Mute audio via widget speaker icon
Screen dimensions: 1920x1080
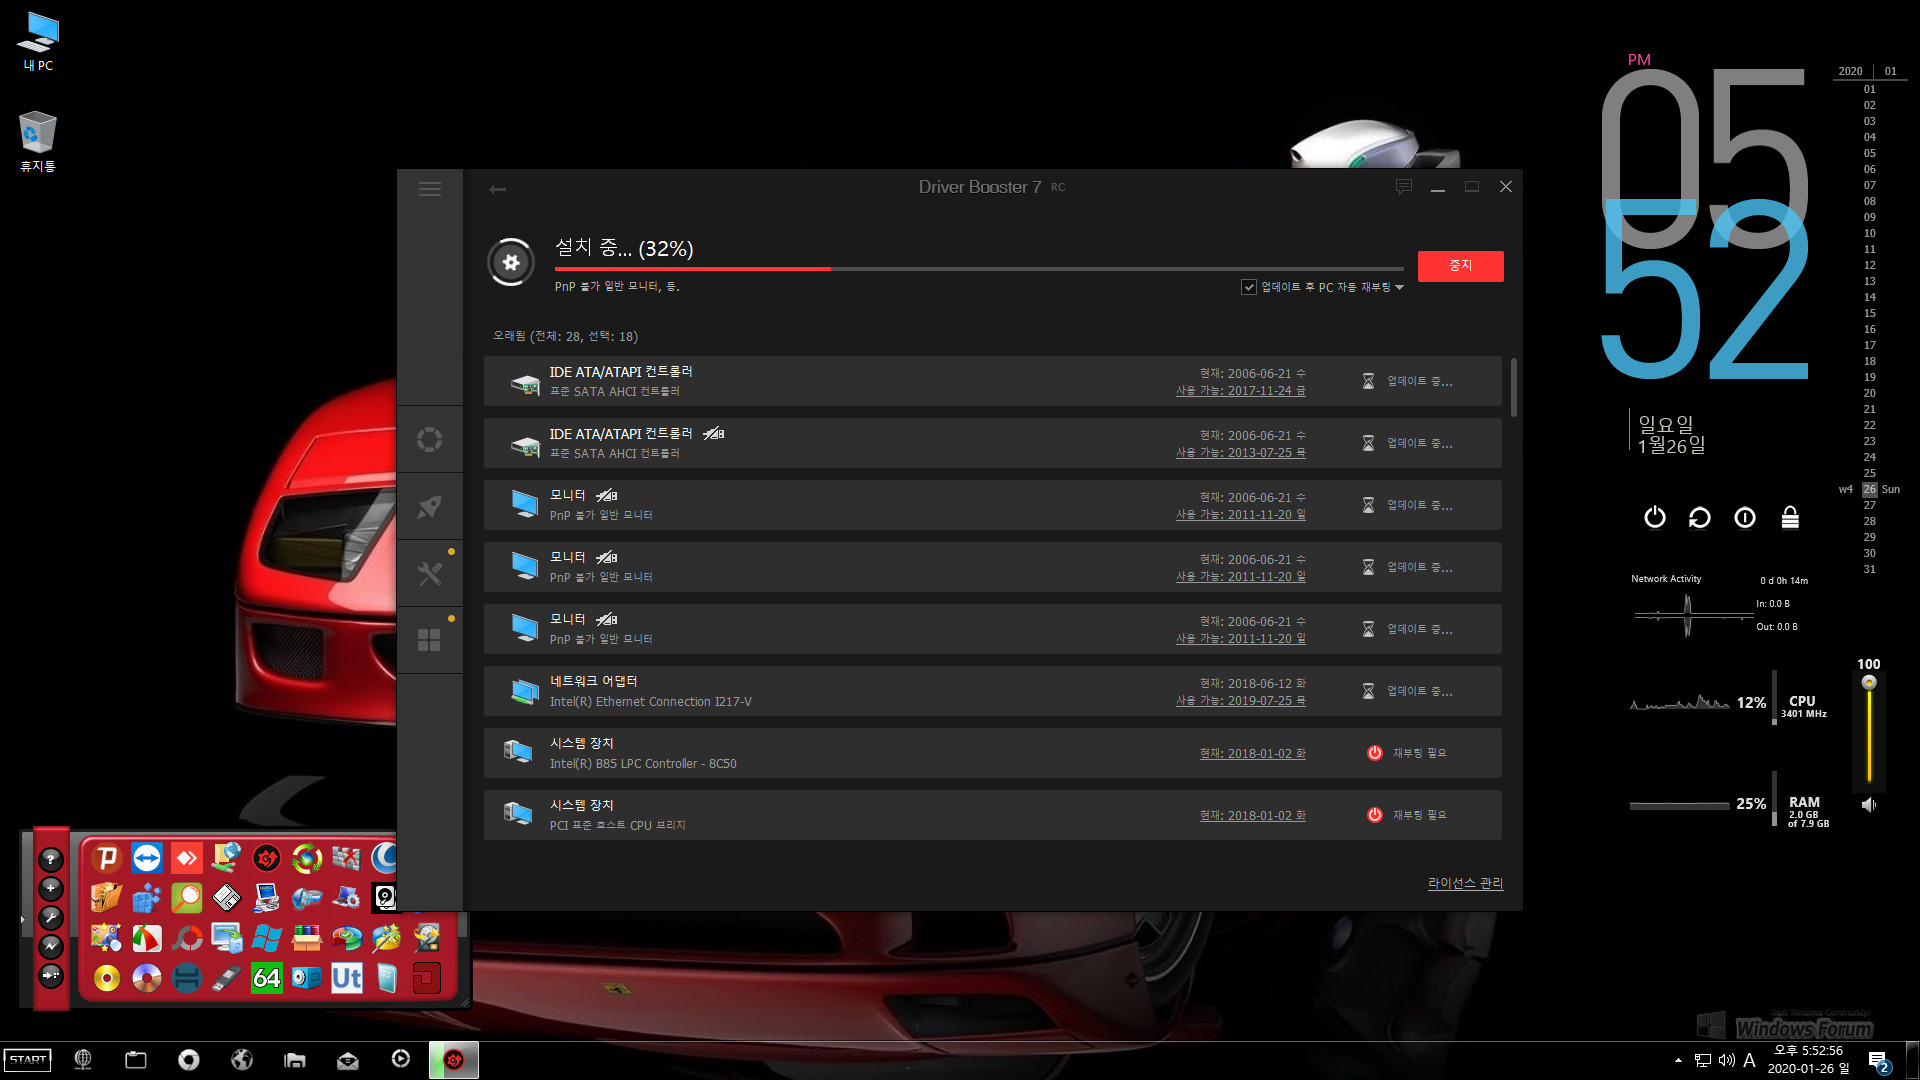click(x=1869, y=805)
